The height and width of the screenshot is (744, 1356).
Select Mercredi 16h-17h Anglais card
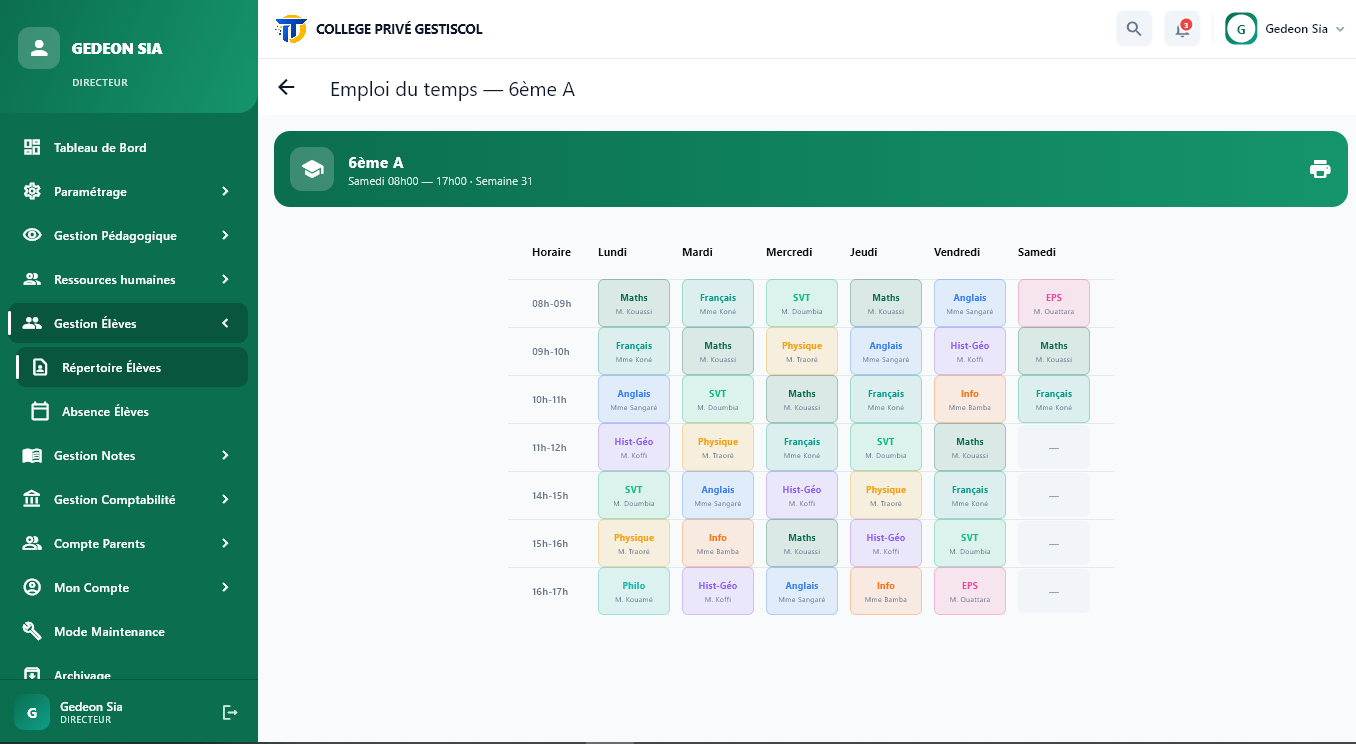click(802, 591)
